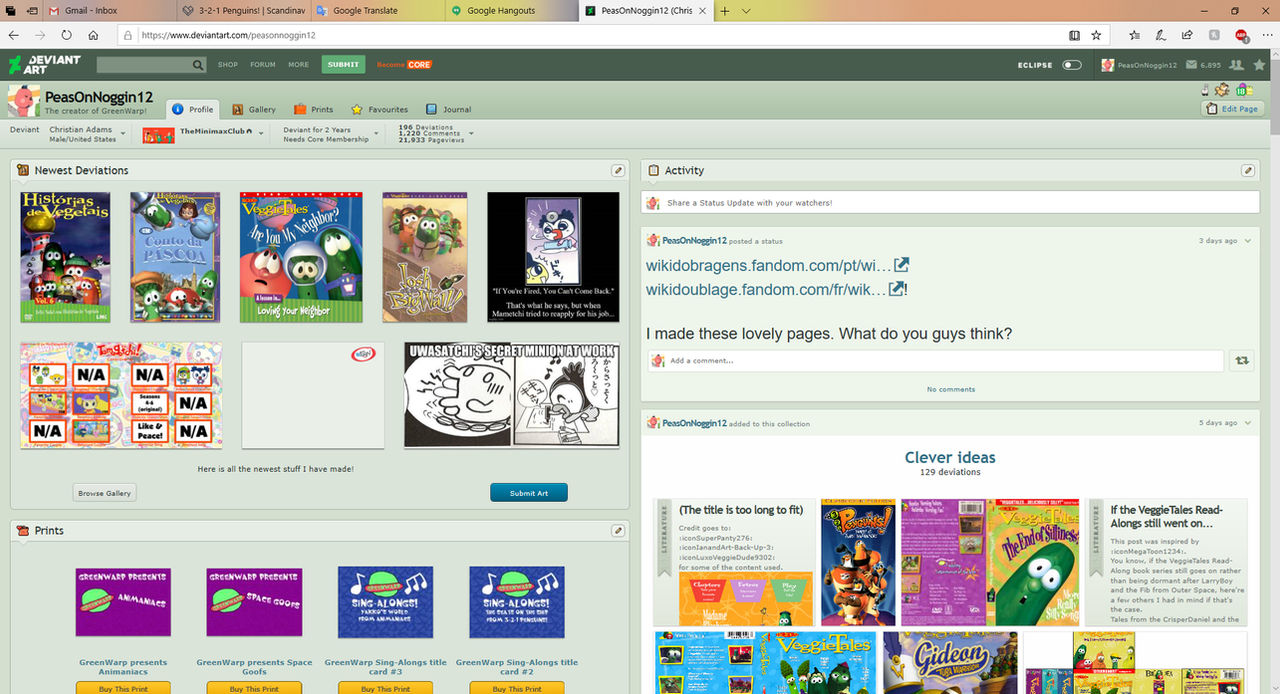Click the browser address bar URL

point(228,35)
